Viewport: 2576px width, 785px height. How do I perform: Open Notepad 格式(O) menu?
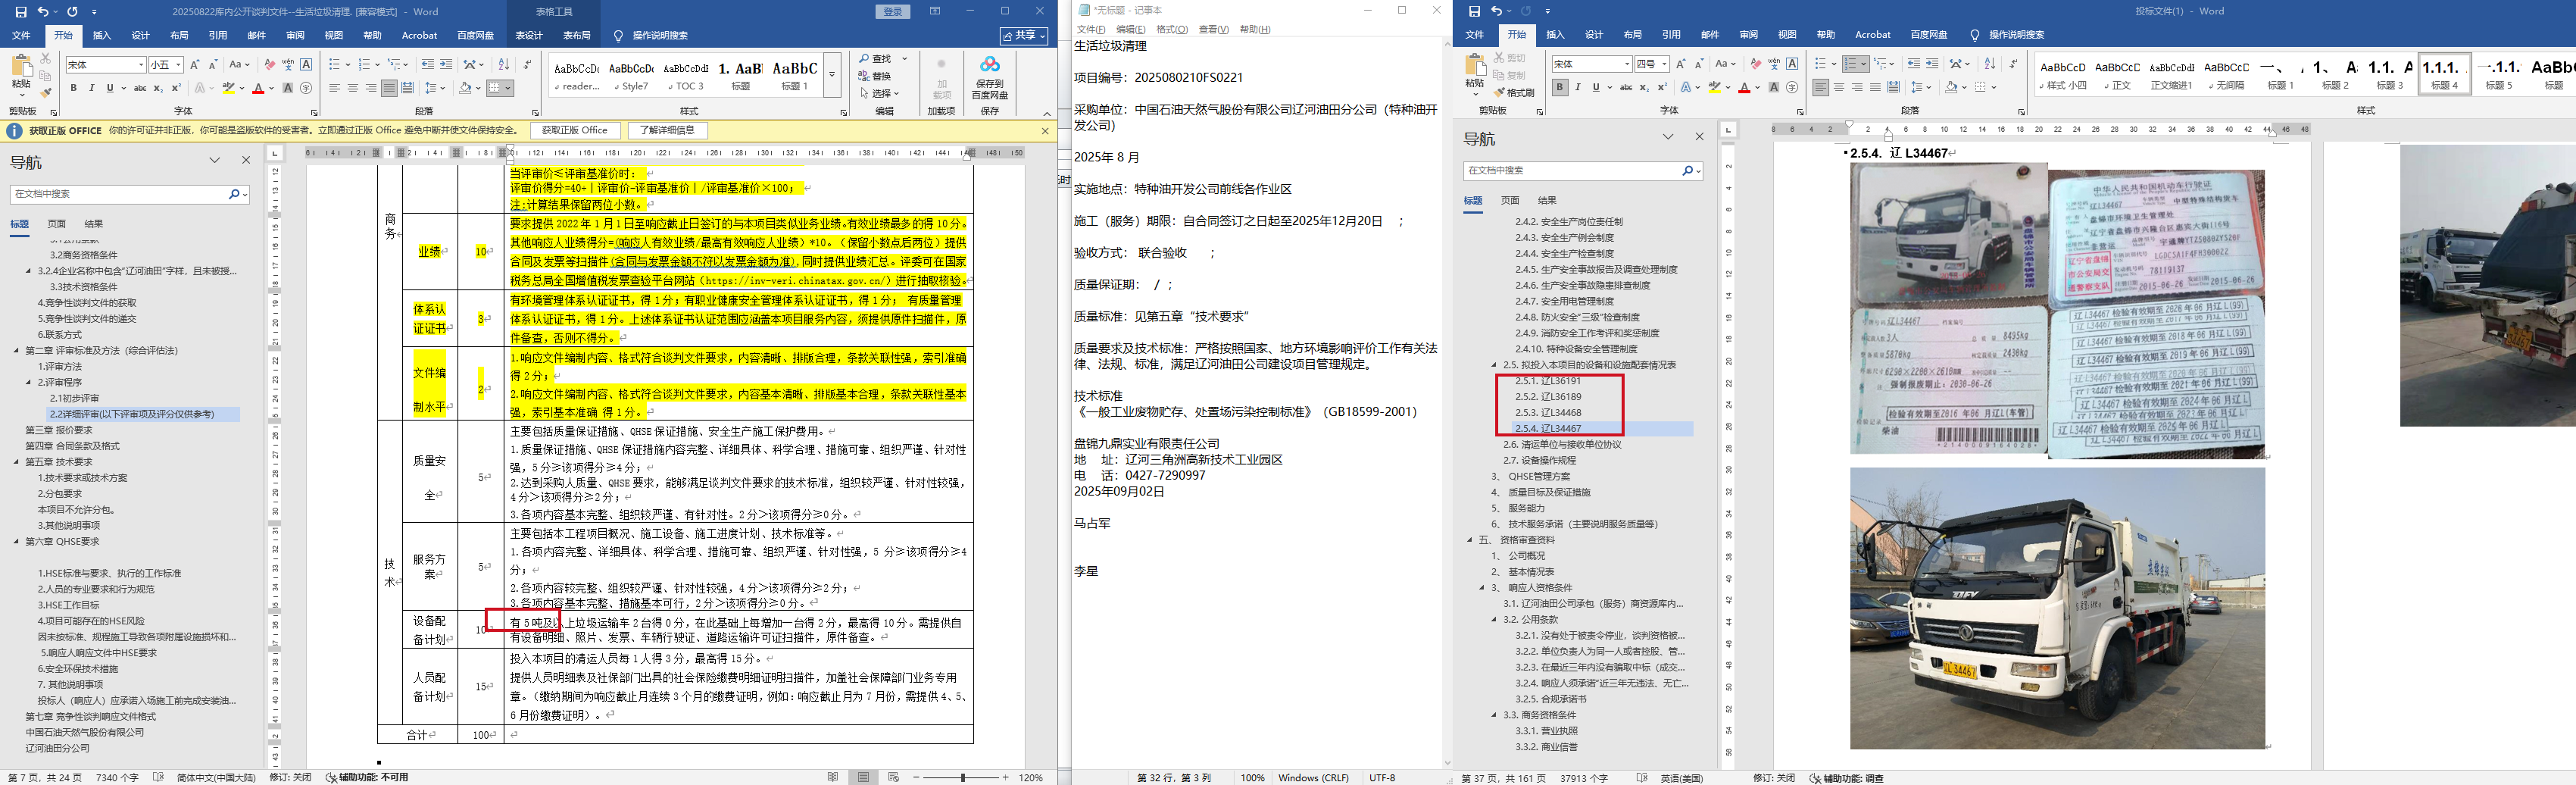(1172, 30)
